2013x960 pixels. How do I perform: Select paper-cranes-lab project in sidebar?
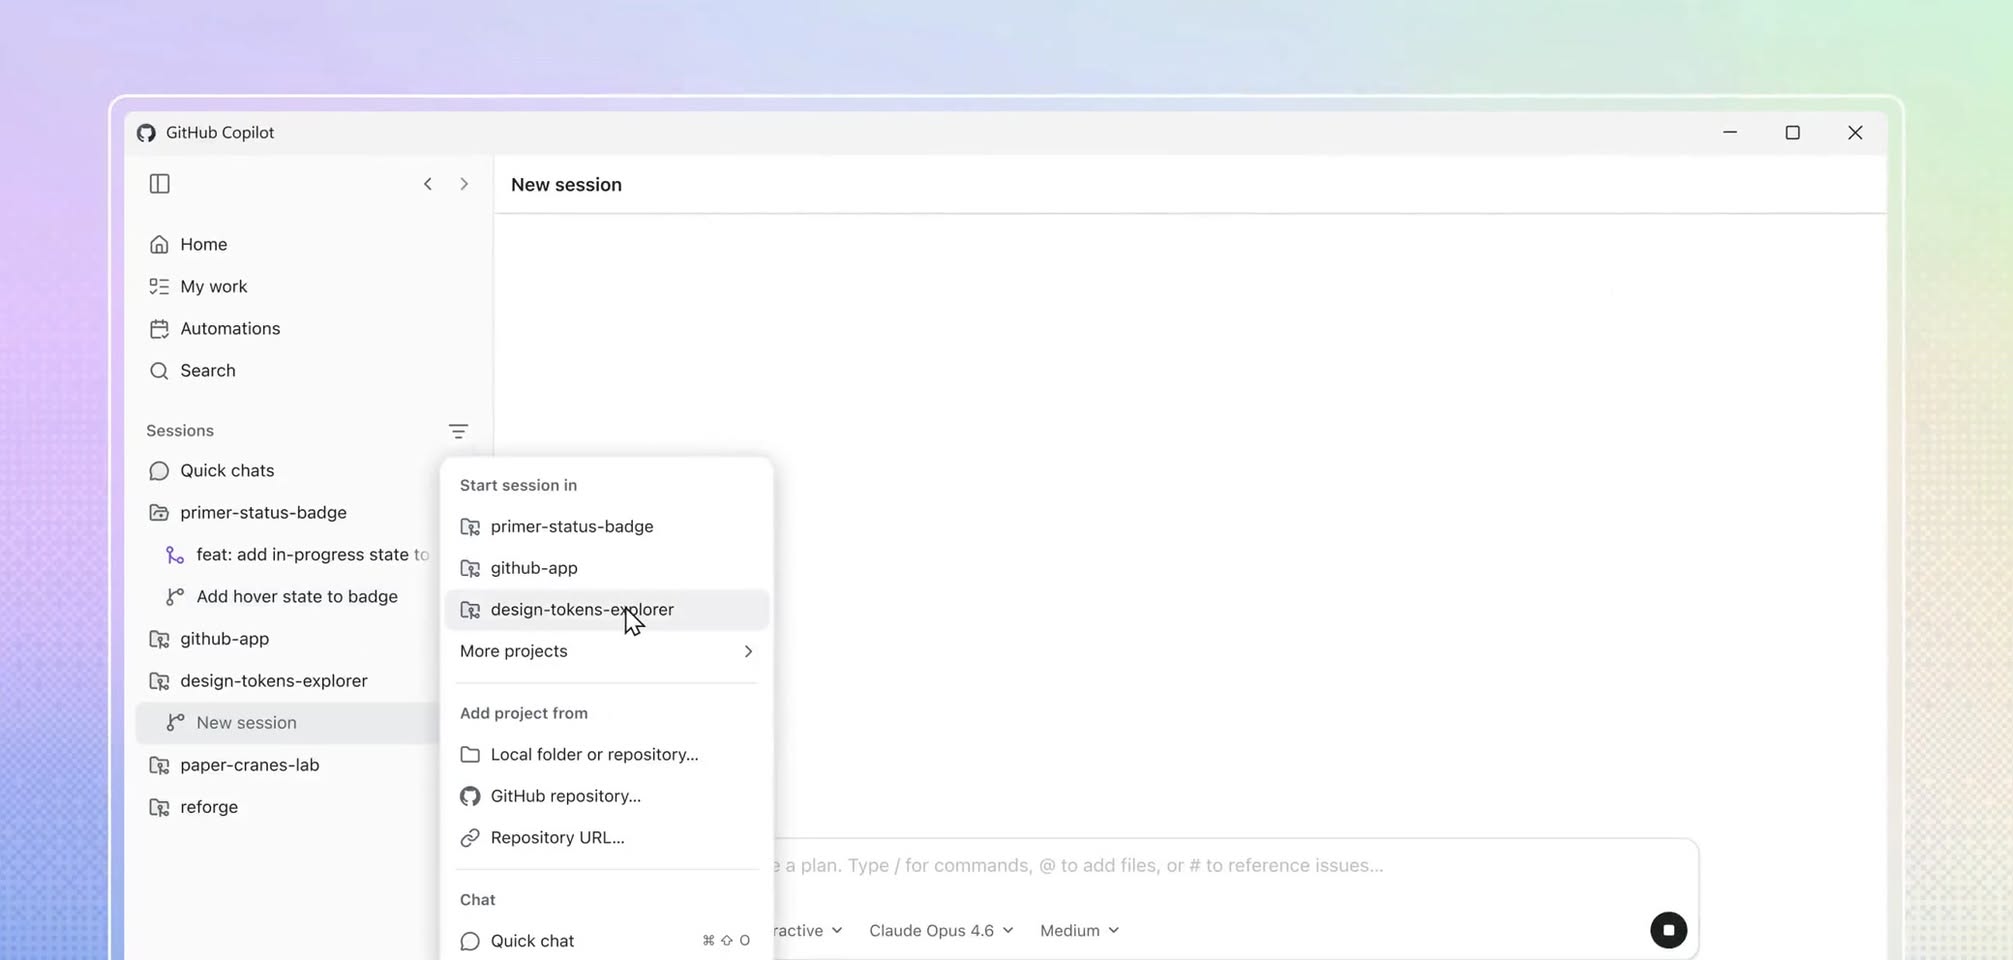tap(288, 764)
